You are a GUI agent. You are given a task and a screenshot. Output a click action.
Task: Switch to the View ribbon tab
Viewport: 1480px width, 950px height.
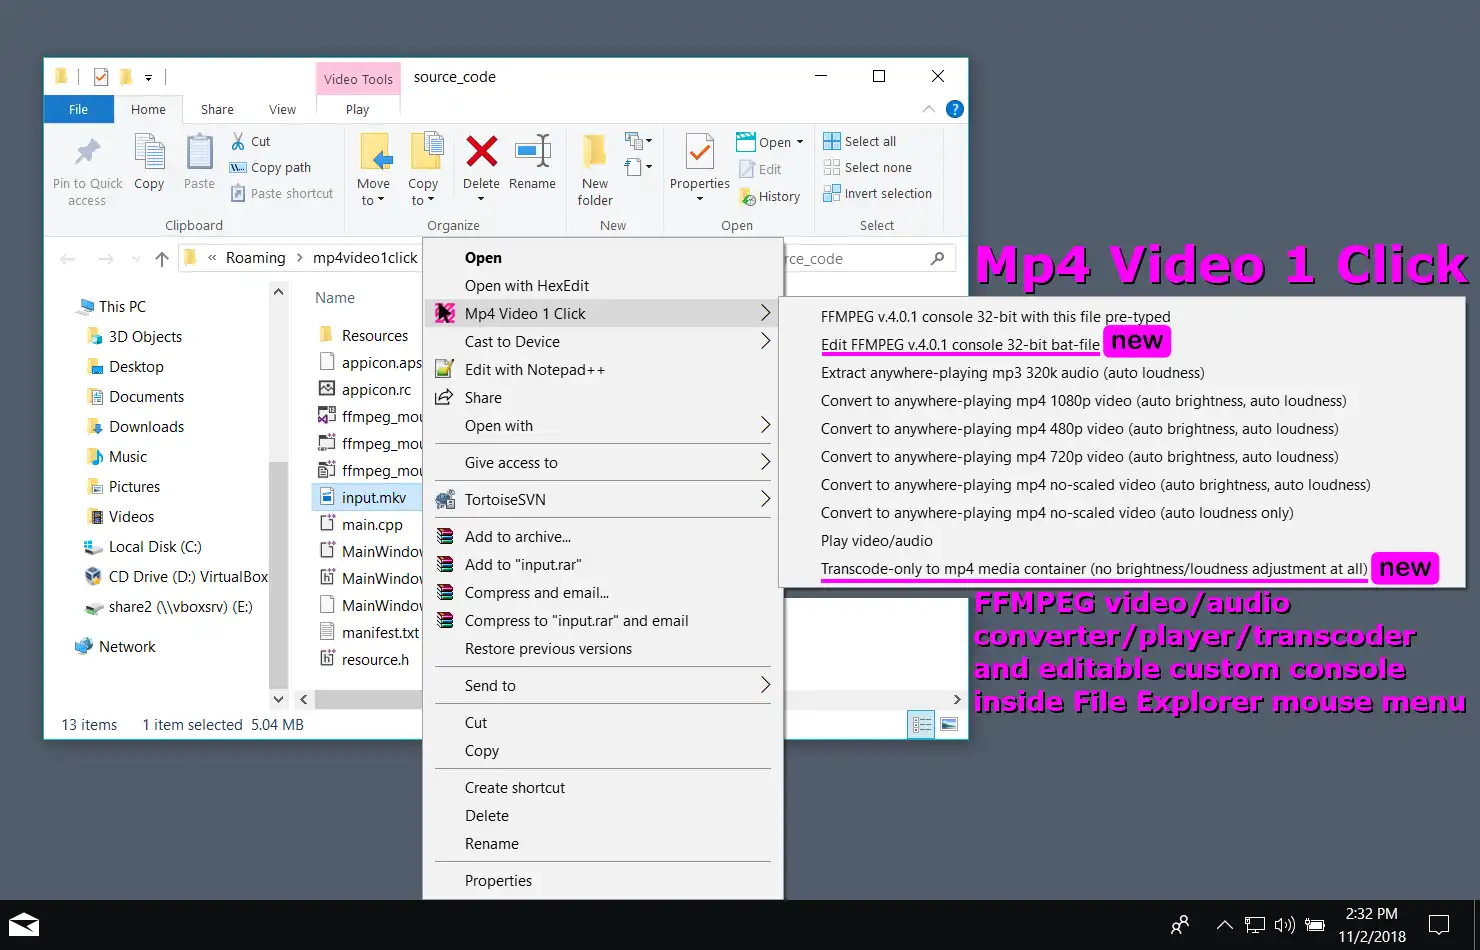pos(282,110)
